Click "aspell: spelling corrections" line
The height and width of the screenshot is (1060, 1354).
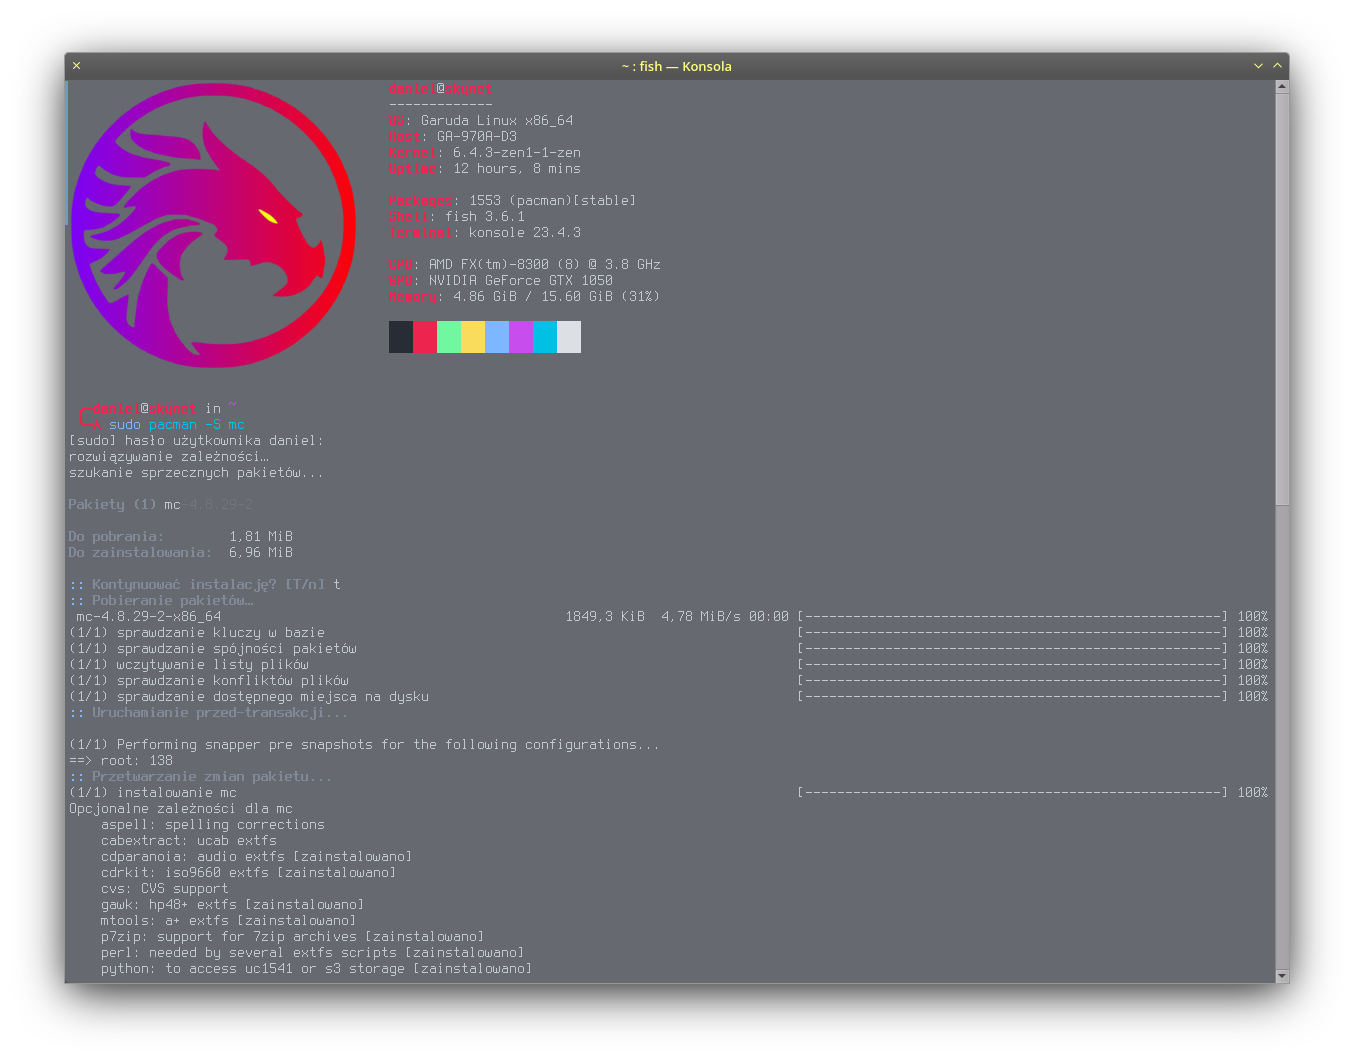pyautogui.click(x=213, y=825)
